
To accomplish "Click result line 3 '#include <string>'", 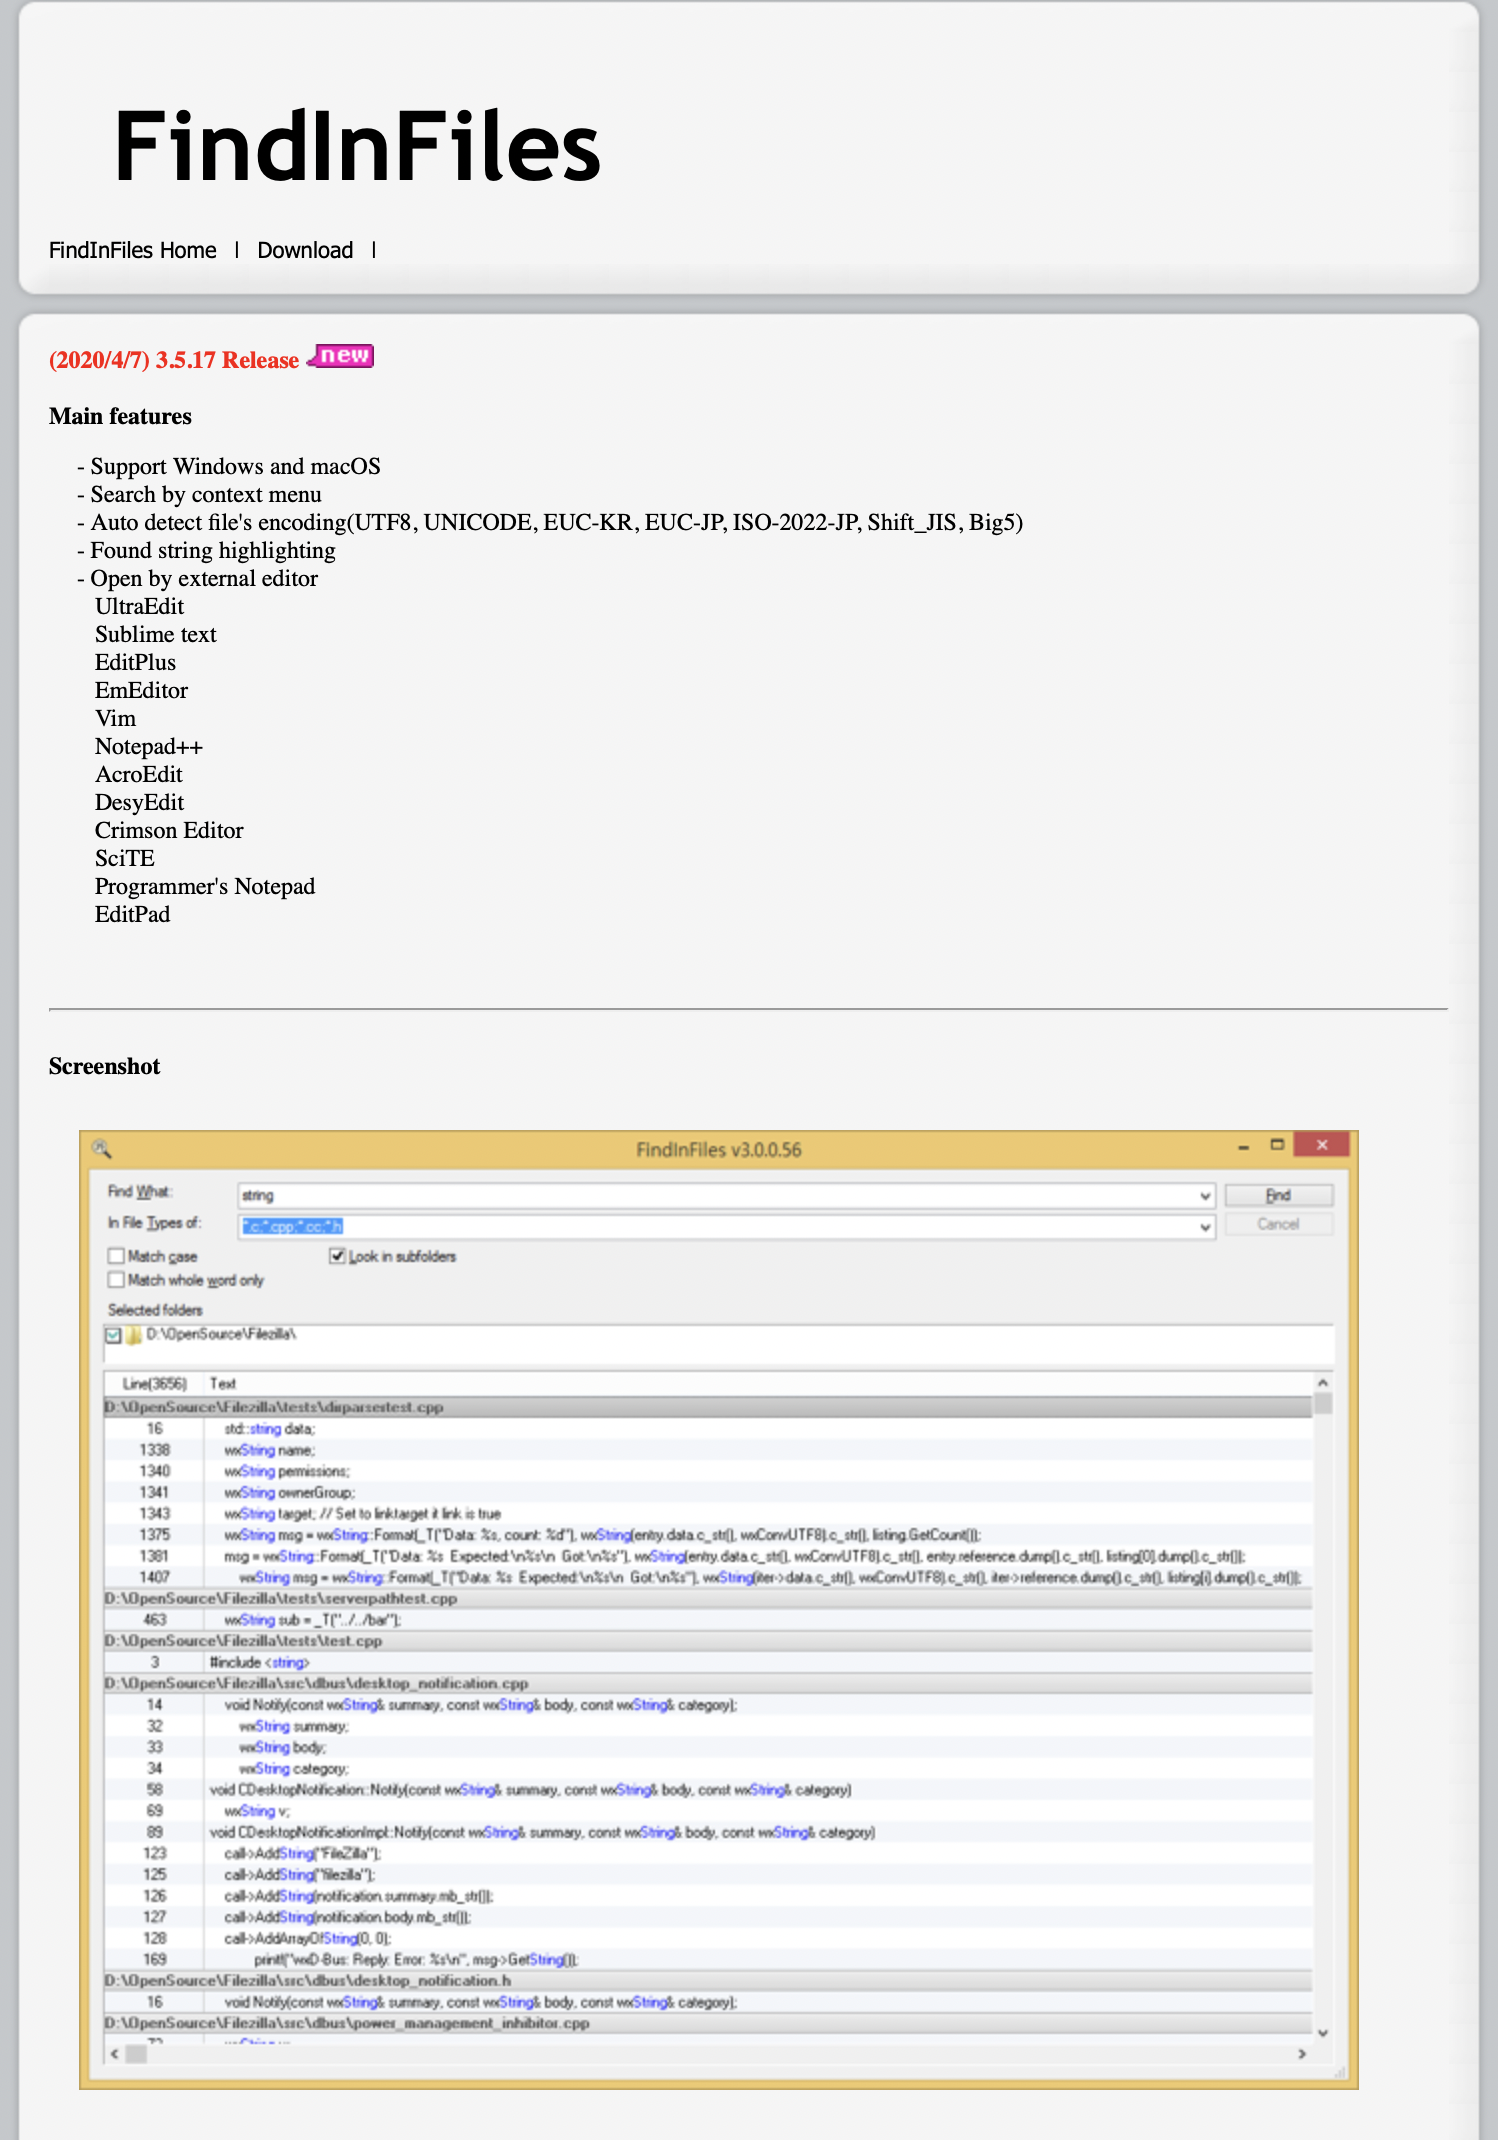I will coord(708,1663).
